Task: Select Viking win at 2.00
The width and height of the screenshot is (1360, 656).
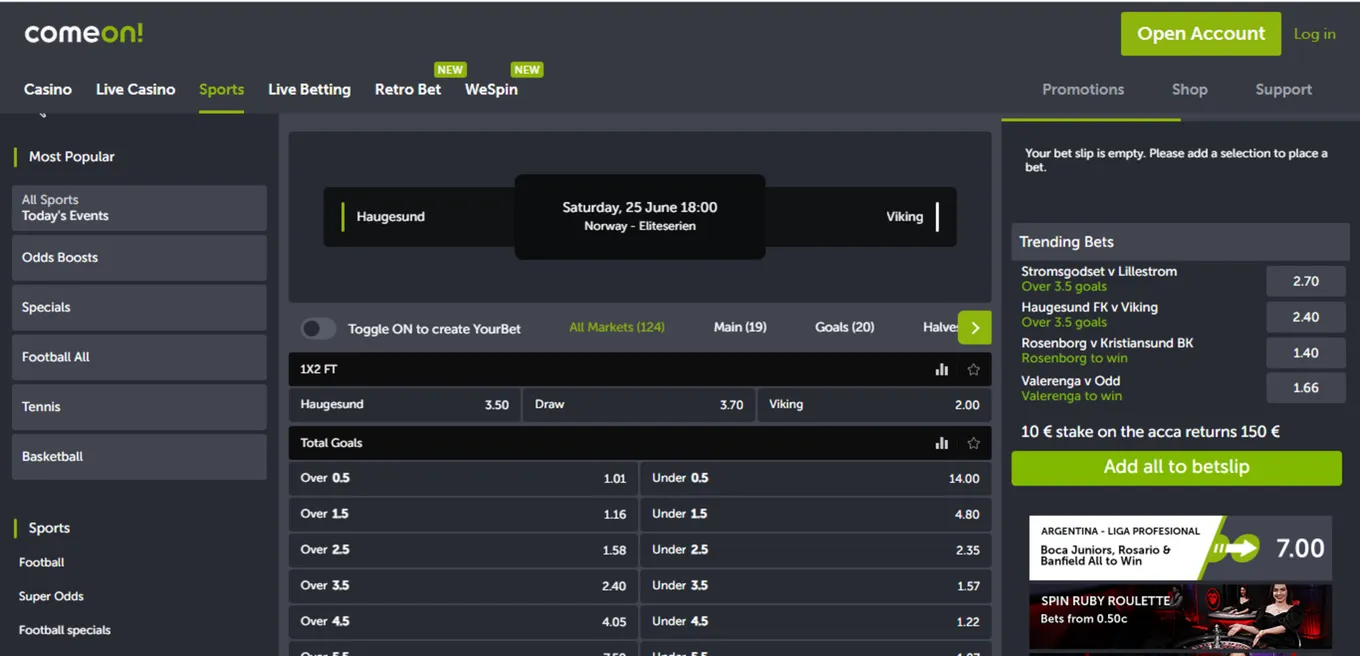Action: pyautogui.click(x=874, y=405)
